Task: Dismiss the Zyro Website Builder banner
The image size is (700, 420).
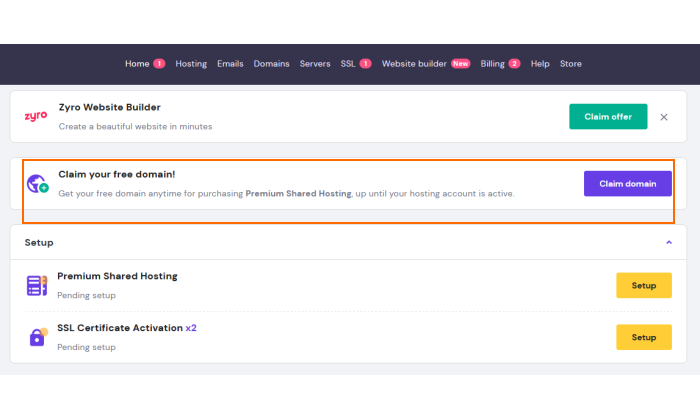Action: point(664,117)
